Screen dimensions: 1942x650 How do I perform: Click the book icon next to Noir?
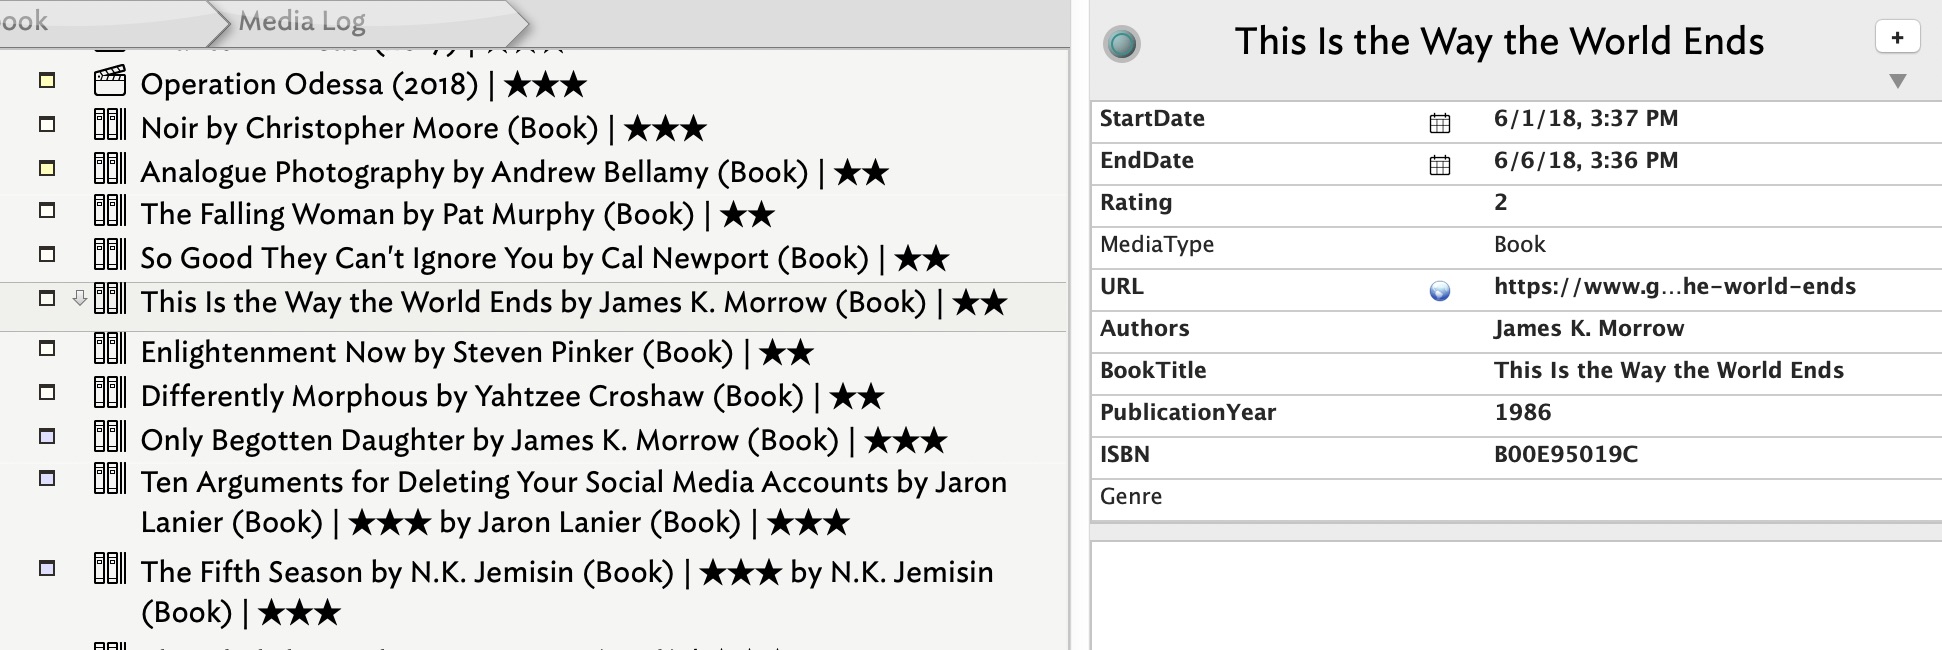click(110, 125)
